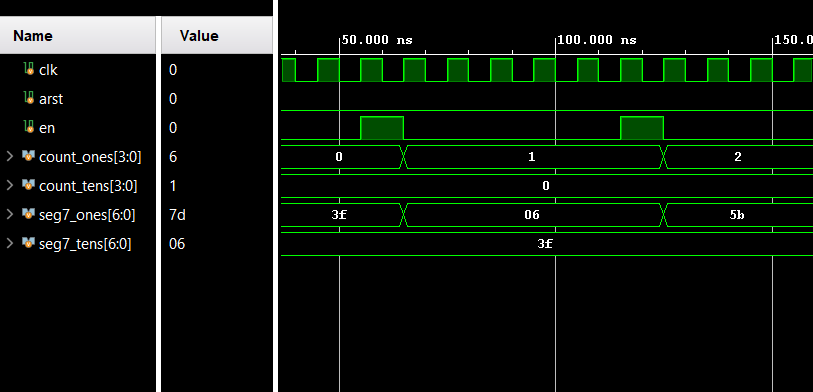The height and width of the screenshot is (392, 813).
Task: Select the count_tens[3:0] signal name
Action: click(x=88, y=186)
